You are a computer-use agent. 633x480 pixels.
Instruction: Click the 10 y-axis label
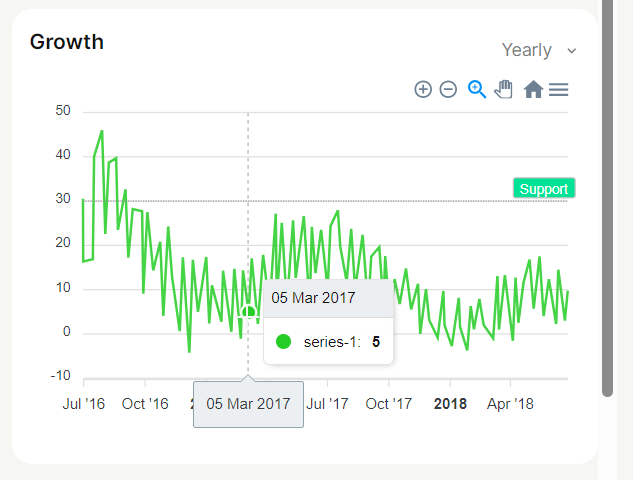point(63,288)
